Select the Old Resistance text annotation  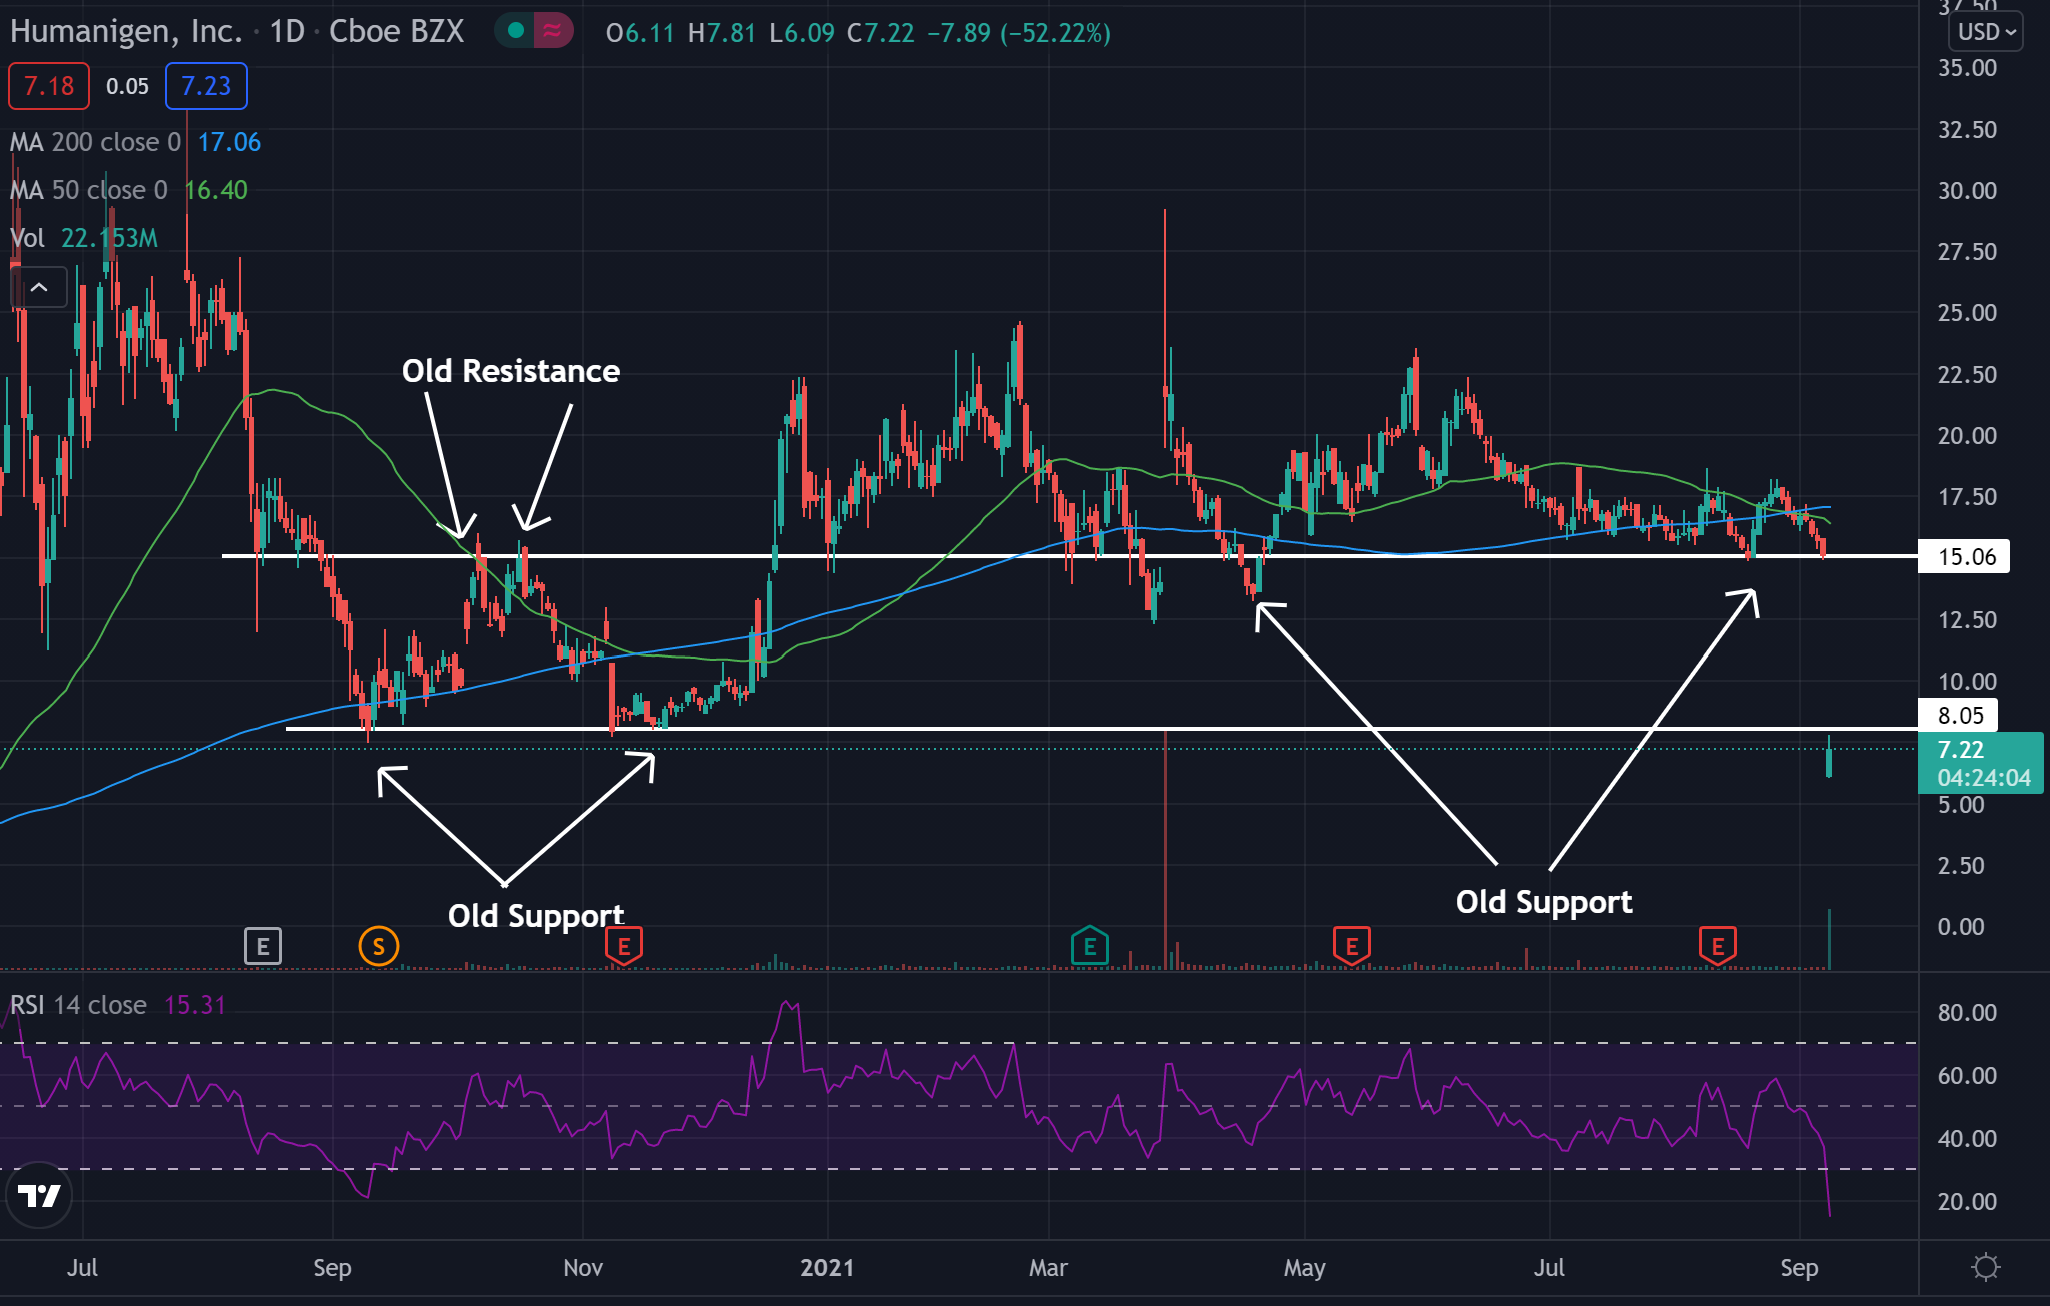coord(511,371)
